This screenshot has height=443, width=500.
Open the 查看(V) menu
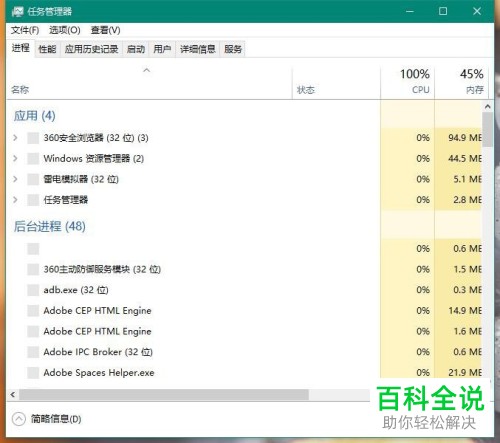point(105,30)
